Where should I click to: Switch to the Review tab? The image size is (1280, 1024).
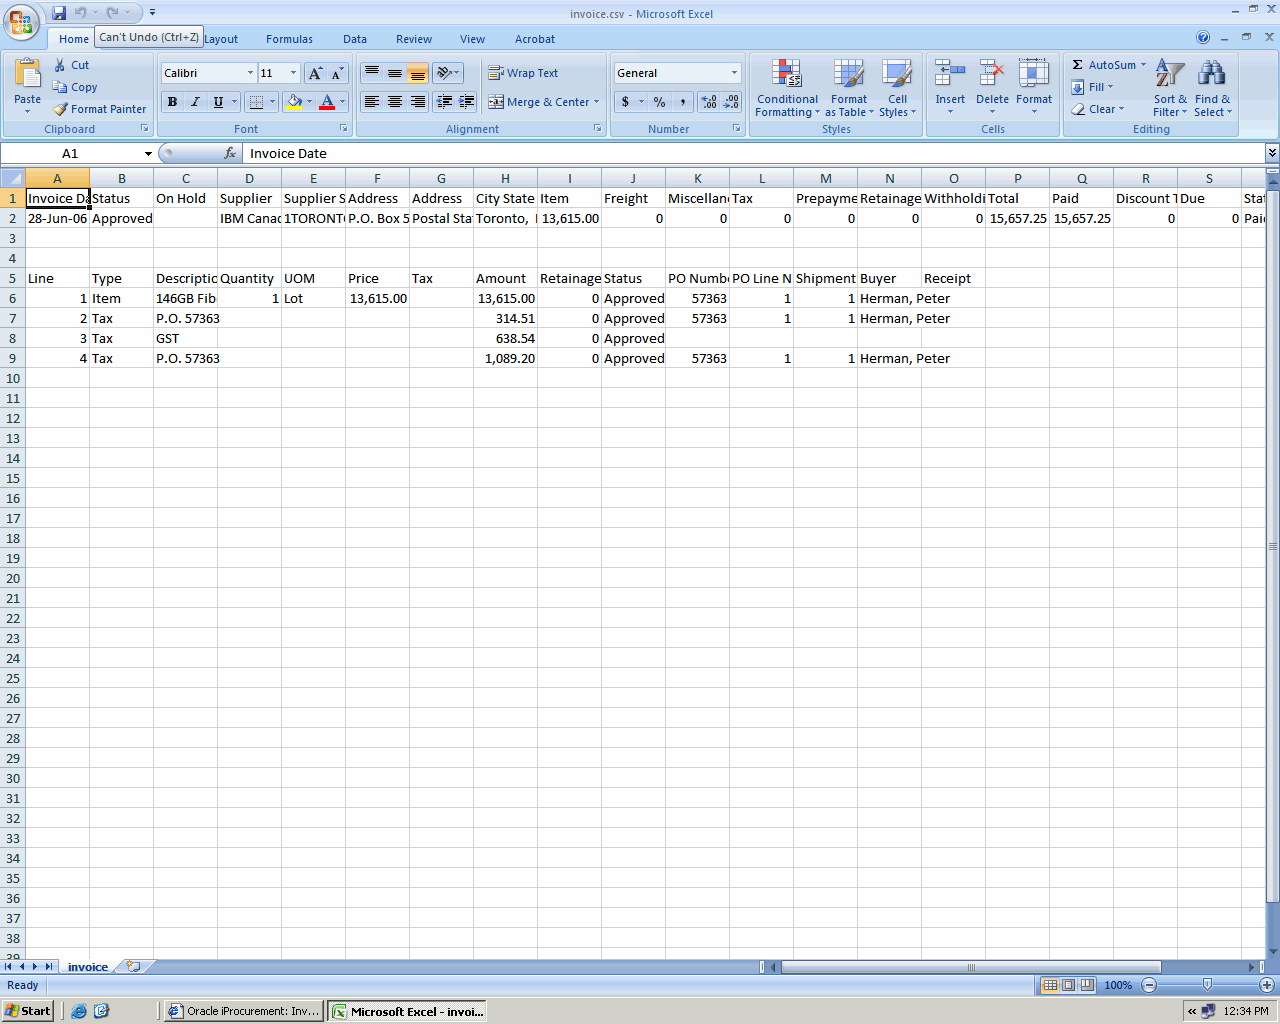point(413,39)
